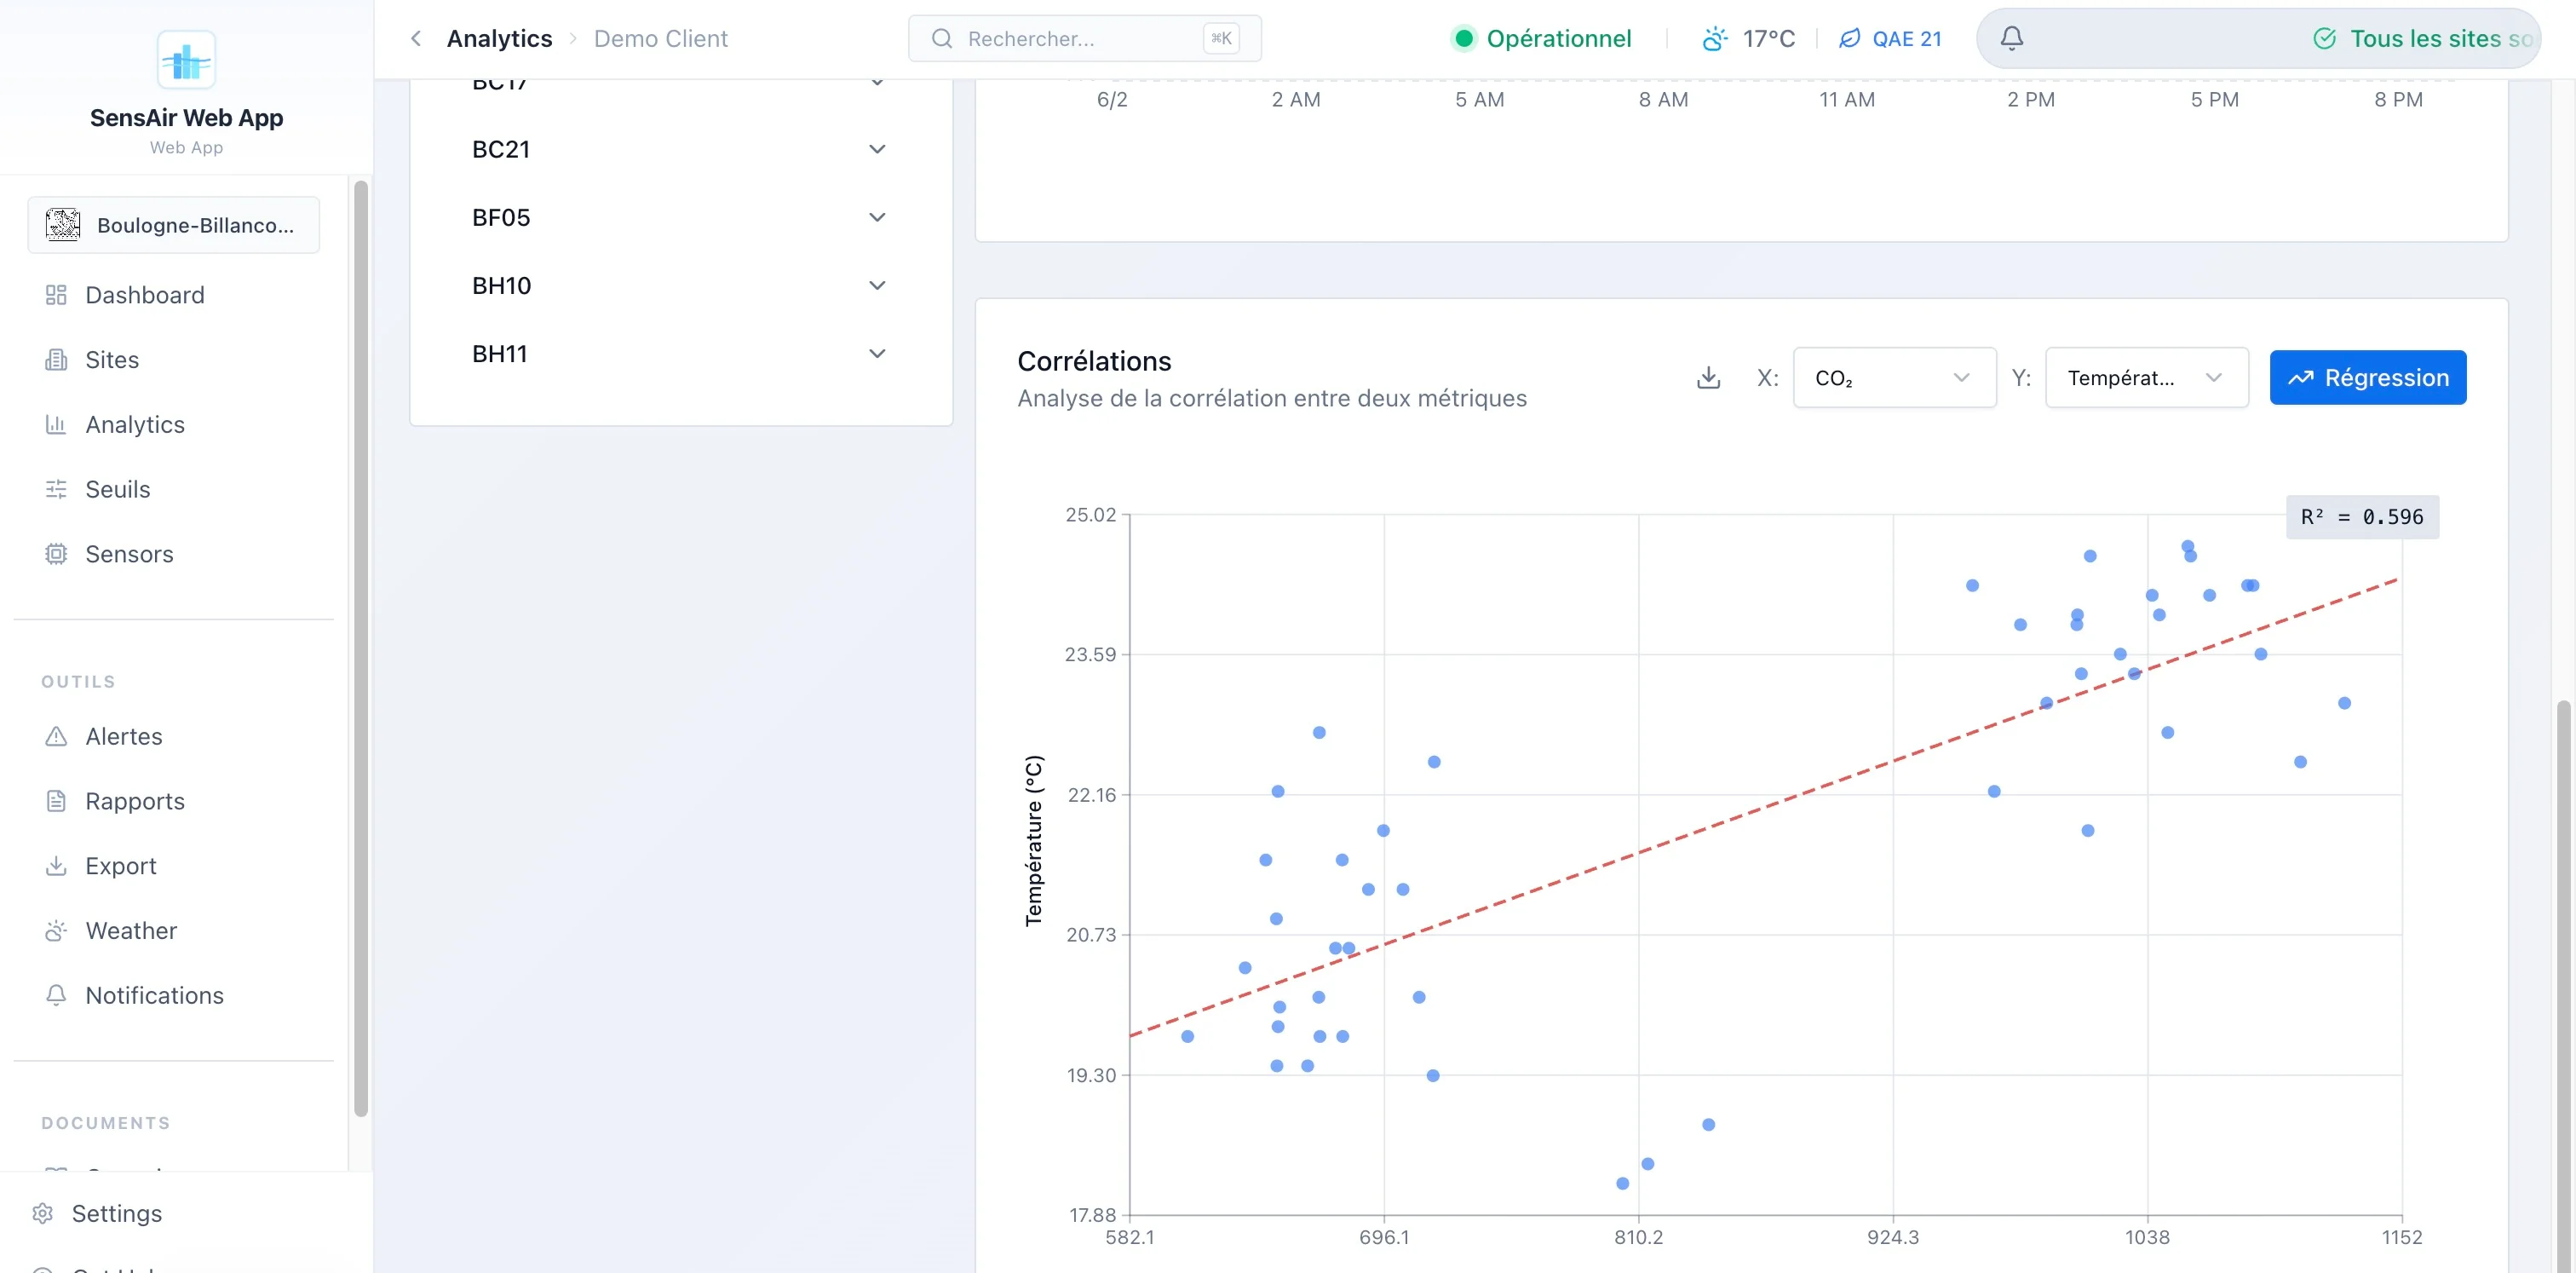The width and height of the screenshot is (2576, 1273).
Task: Click the back arrow in header
Action: (416, 38)
